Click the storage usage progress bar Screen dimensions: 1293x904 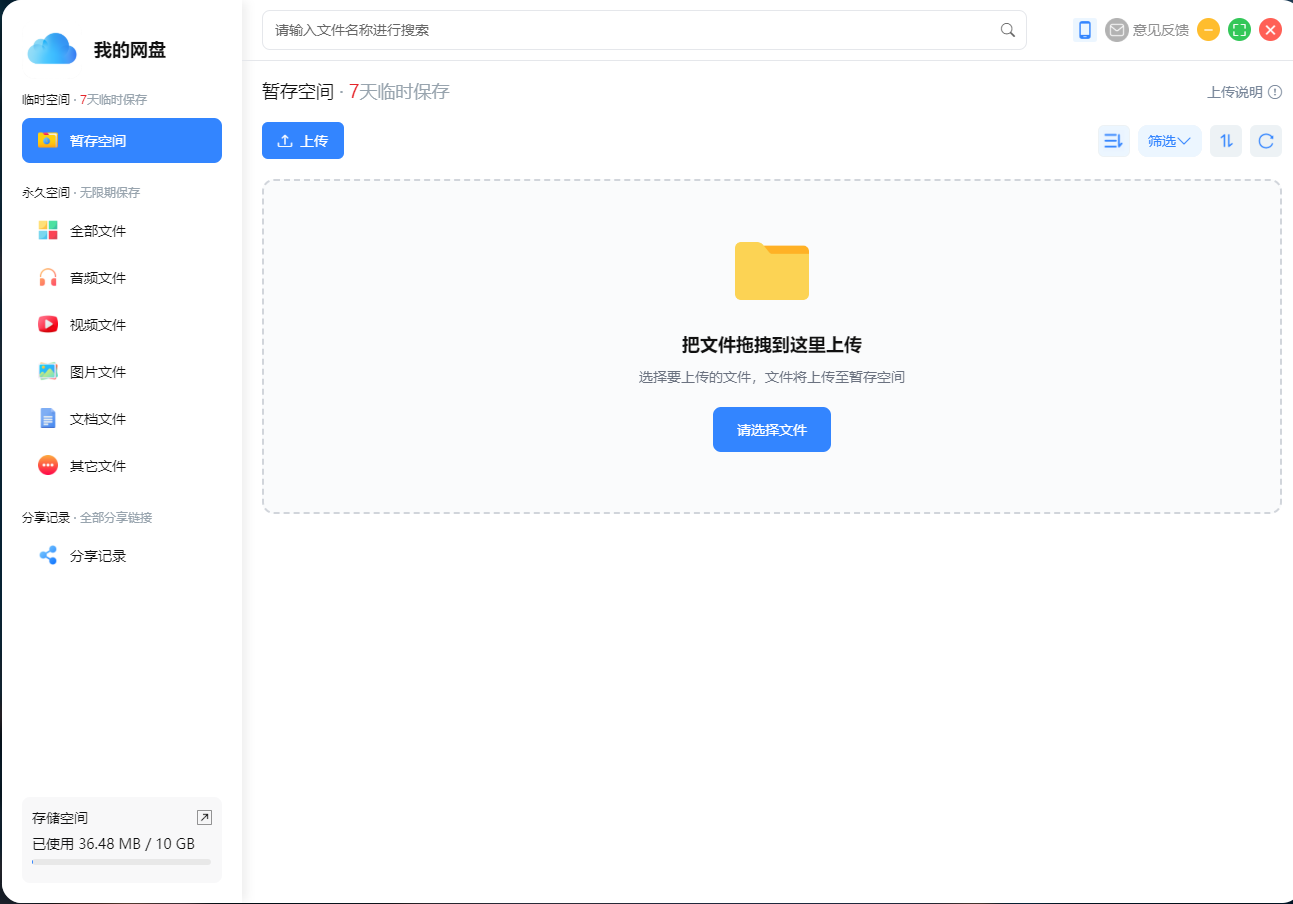coord(122,861)
